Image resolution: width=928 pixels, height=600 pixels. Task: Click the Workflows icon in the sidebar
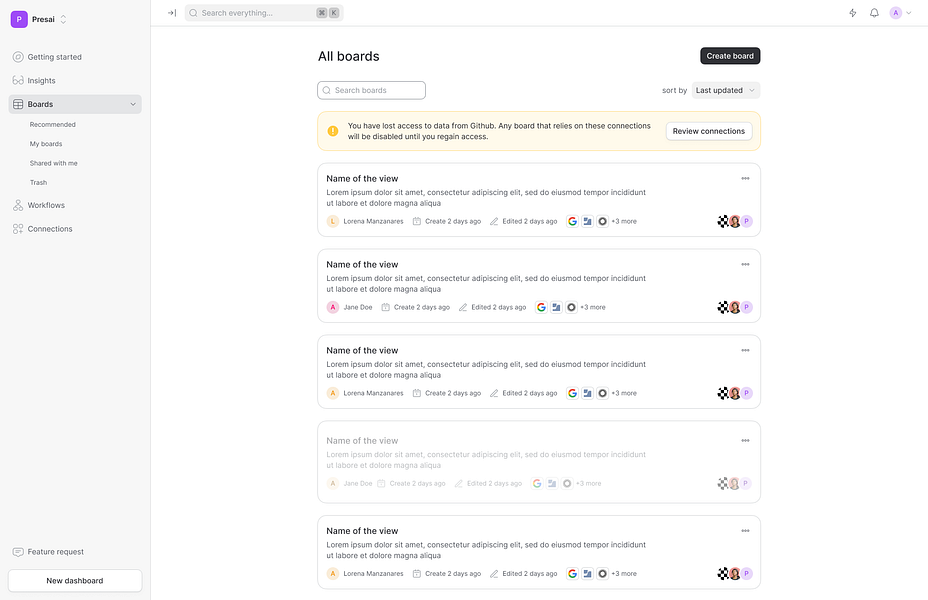tap(16, 204)
